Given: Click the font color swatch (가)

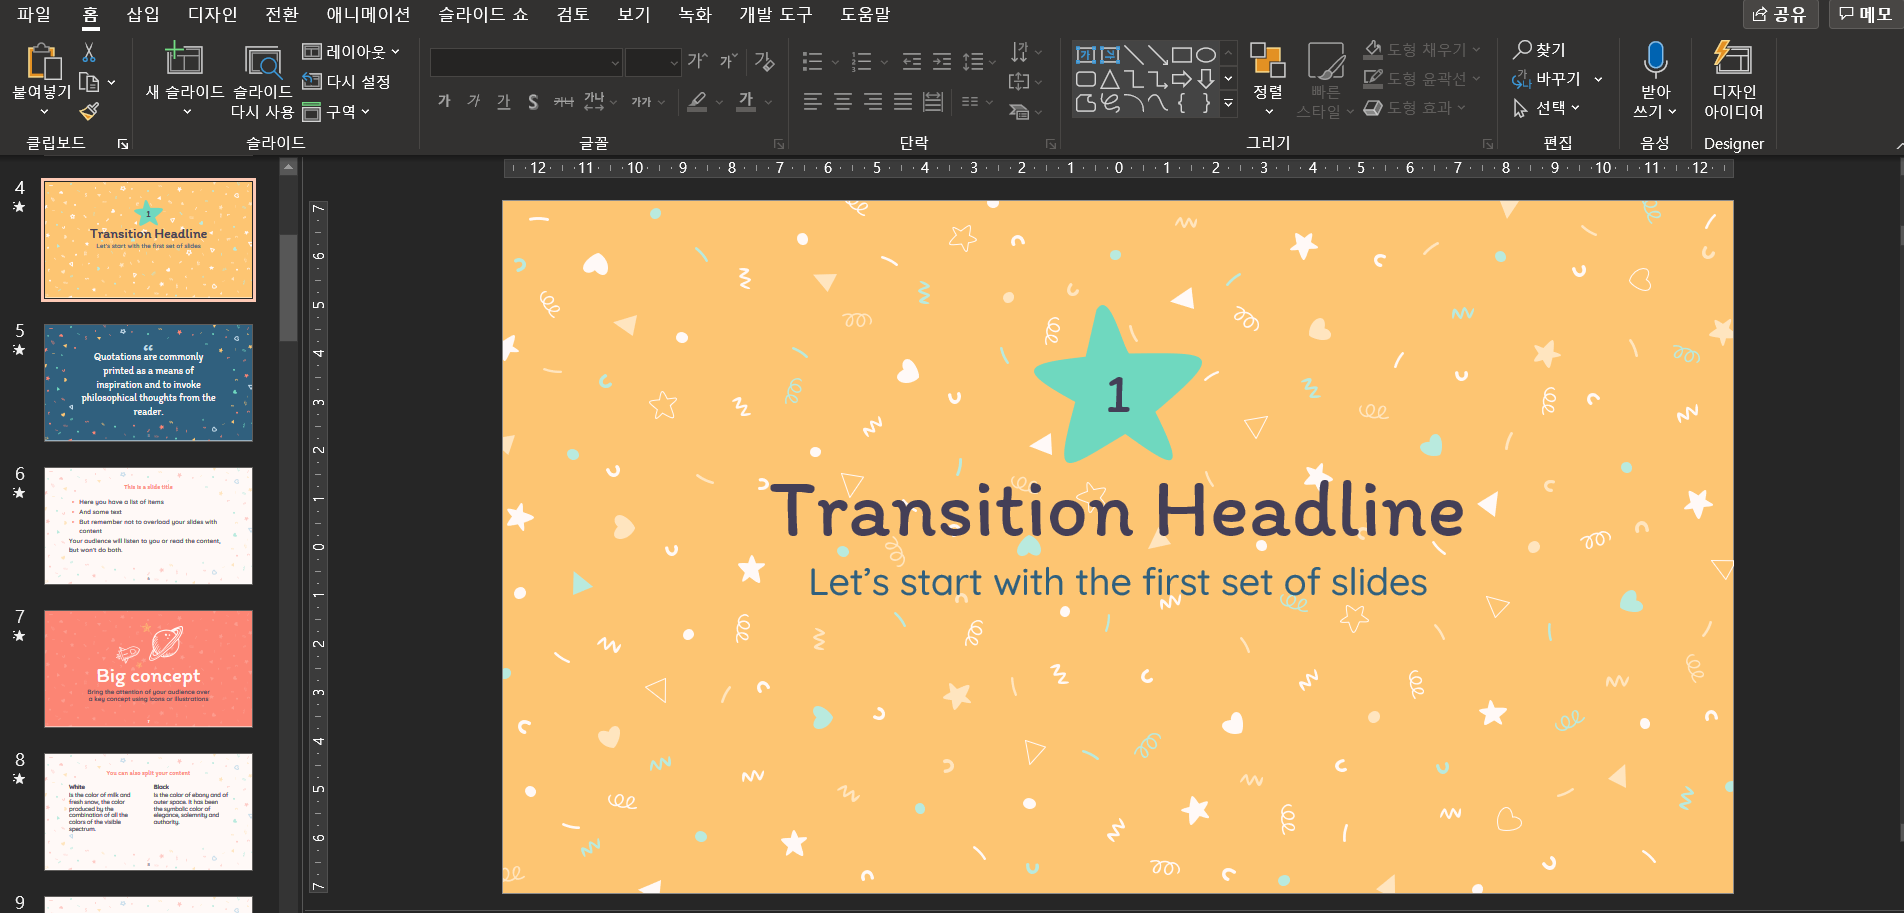Looking at the screenshot, I should [746, 101].
